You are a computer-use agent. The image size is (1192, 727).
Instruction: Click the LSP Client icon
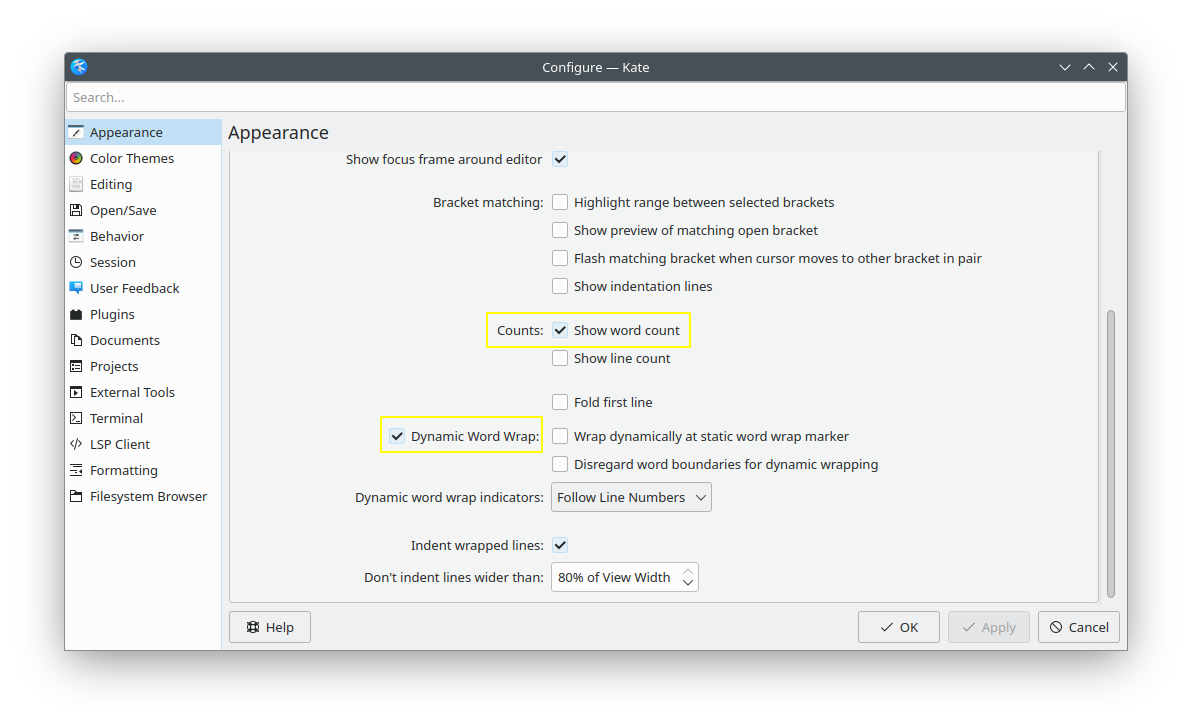[76, 444]
